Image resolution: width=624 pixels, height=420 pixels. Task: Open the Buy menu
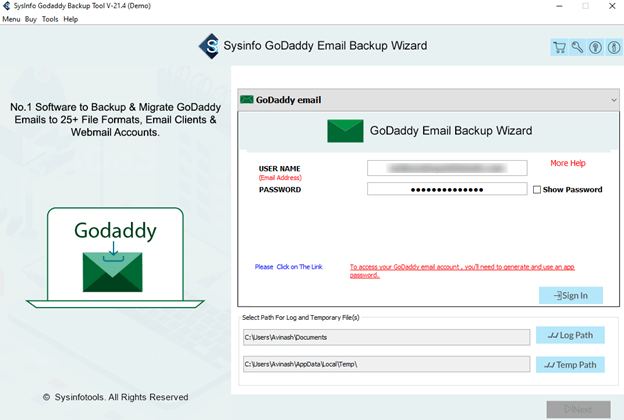coord(31,19)
